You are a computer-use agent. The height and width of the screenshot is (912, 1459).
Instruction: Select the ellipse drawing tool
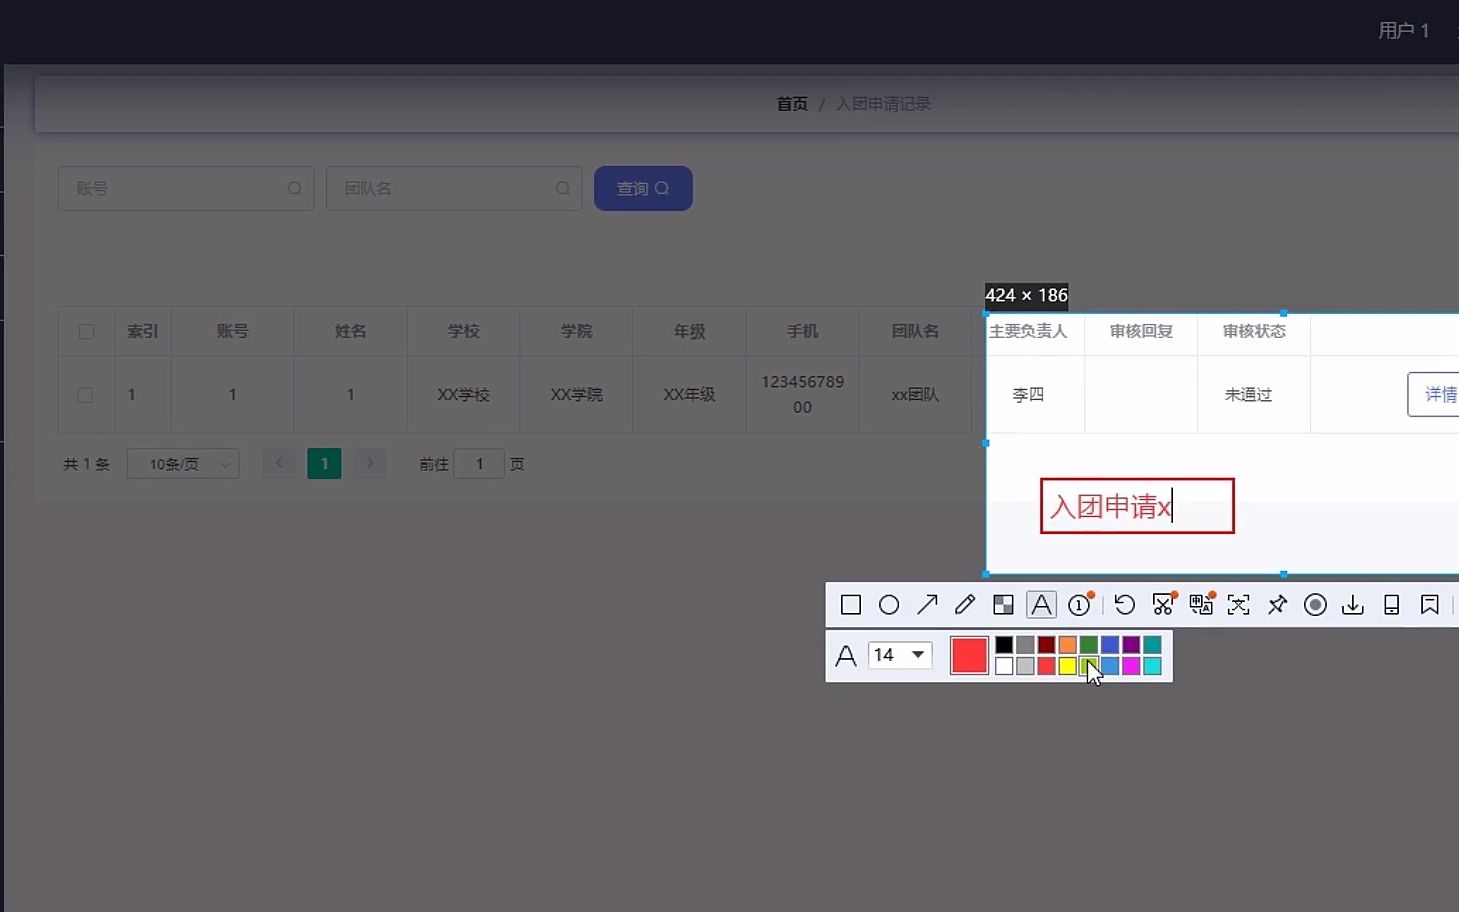click(x=889, y=605)
